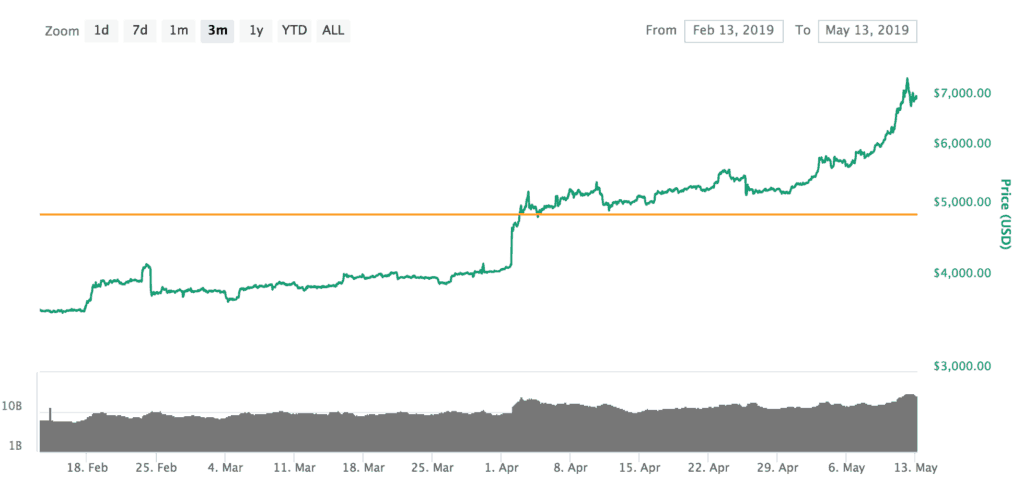Click the $7,000.00 price axis label
Image resolution: width=1024 pixels, height=479 pixels.
[x=961, y=93]
